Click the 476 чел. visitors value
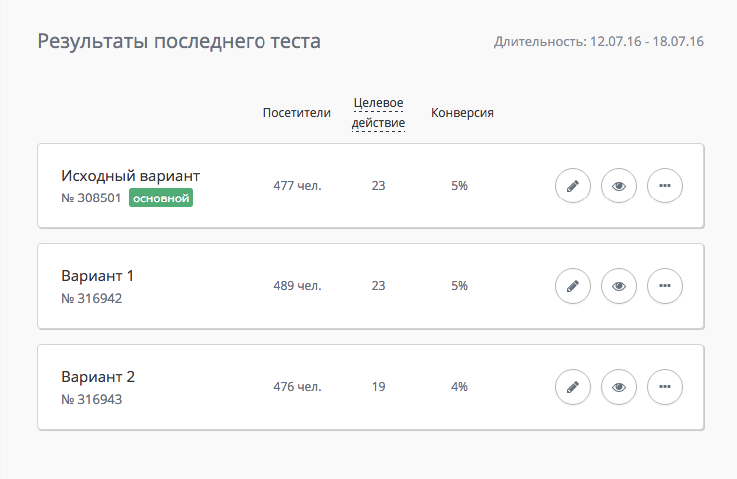The image size is (737, 479). click(298, 387)
